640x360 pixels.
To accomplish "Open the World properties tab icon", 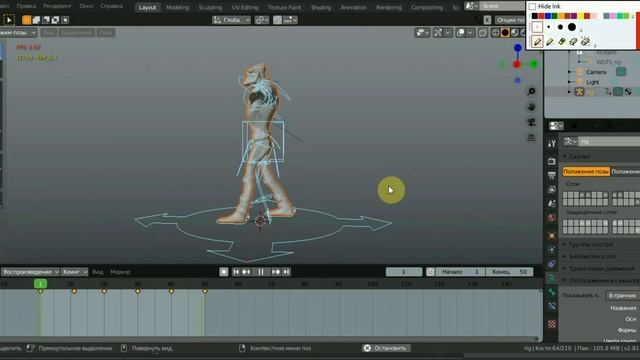I will [x=552, y=218].
